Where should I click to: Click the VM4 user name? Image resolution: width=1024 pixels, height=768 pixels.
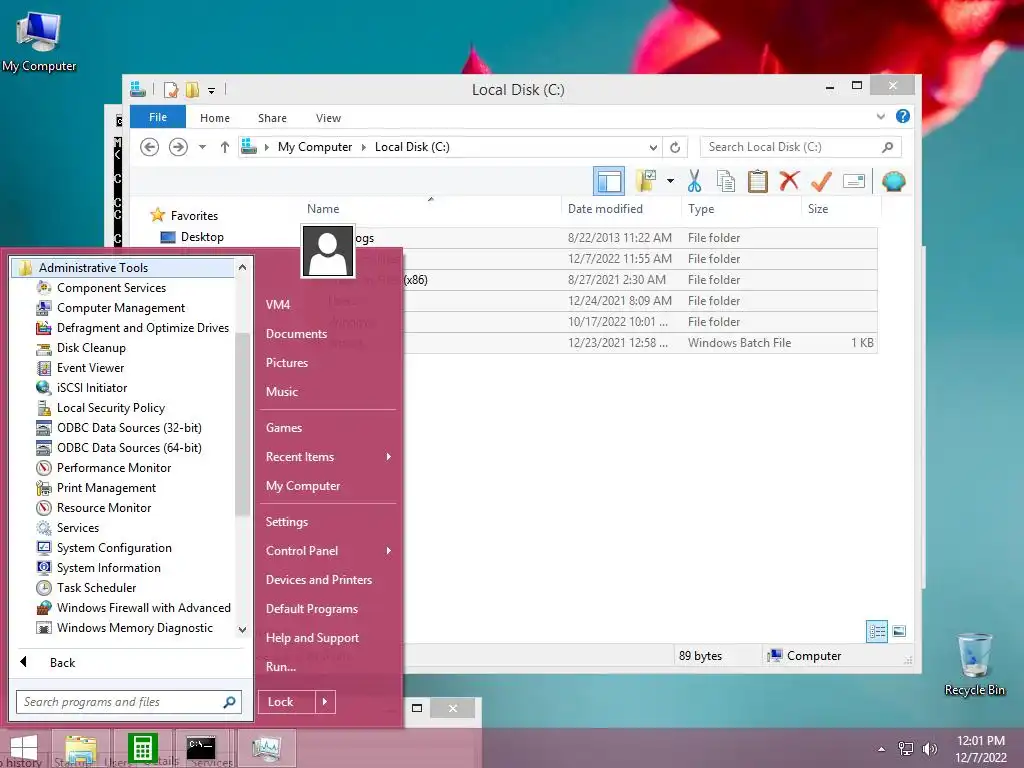tap(278, 304)
